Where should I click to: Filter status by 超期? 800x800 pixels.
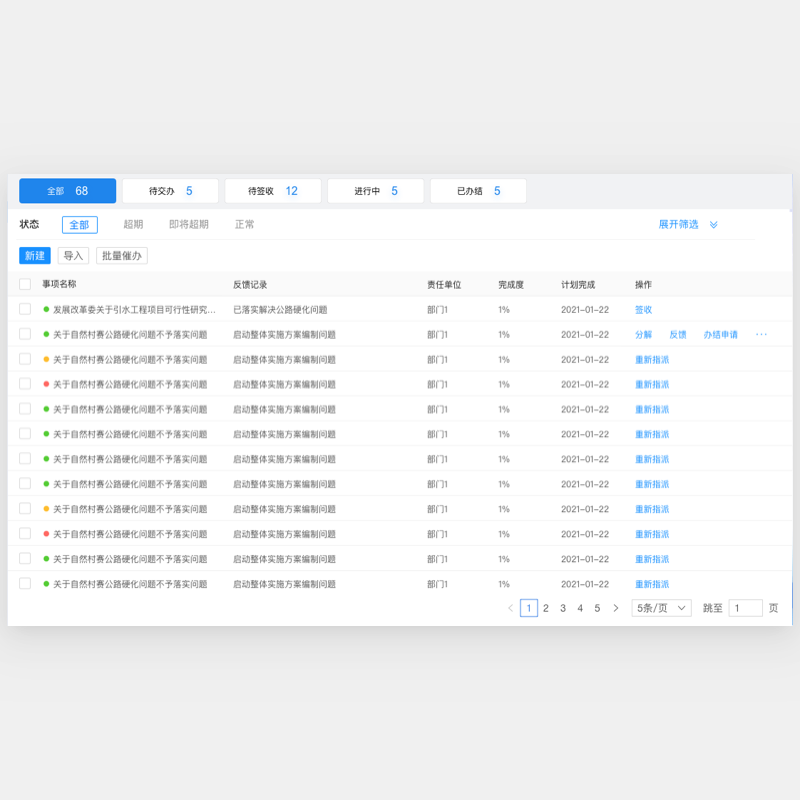pos(133,225)
